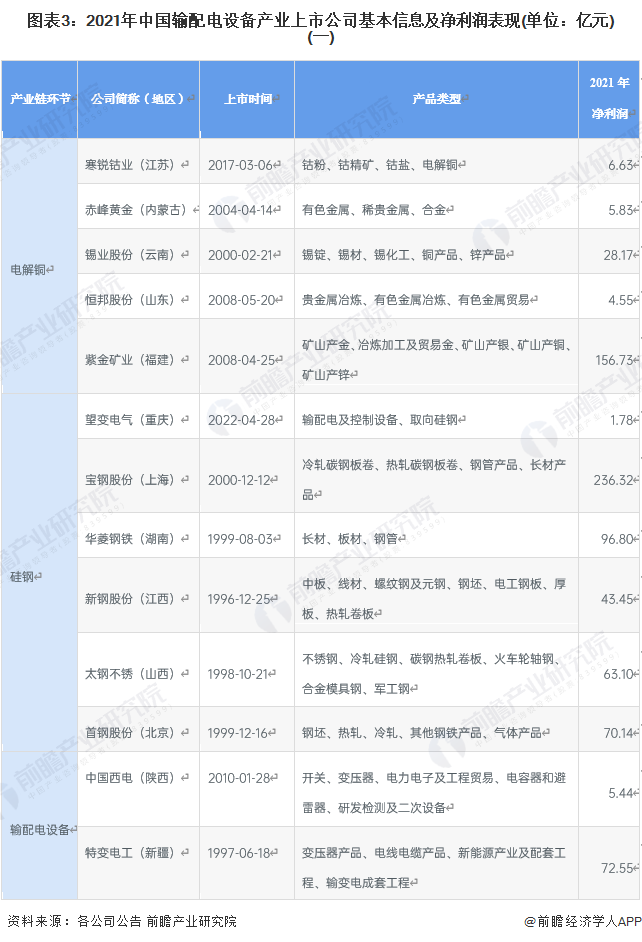Select company cell 太钢不锈（山西）

tap(139, 670)
